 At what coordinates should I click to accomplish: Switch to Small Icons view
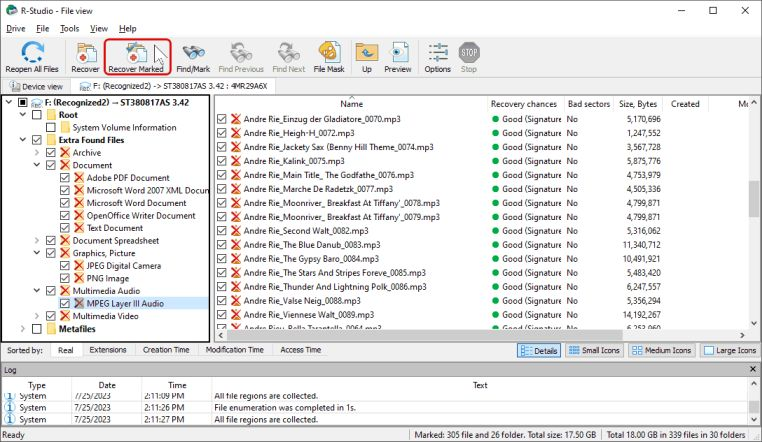coord(594,351)
